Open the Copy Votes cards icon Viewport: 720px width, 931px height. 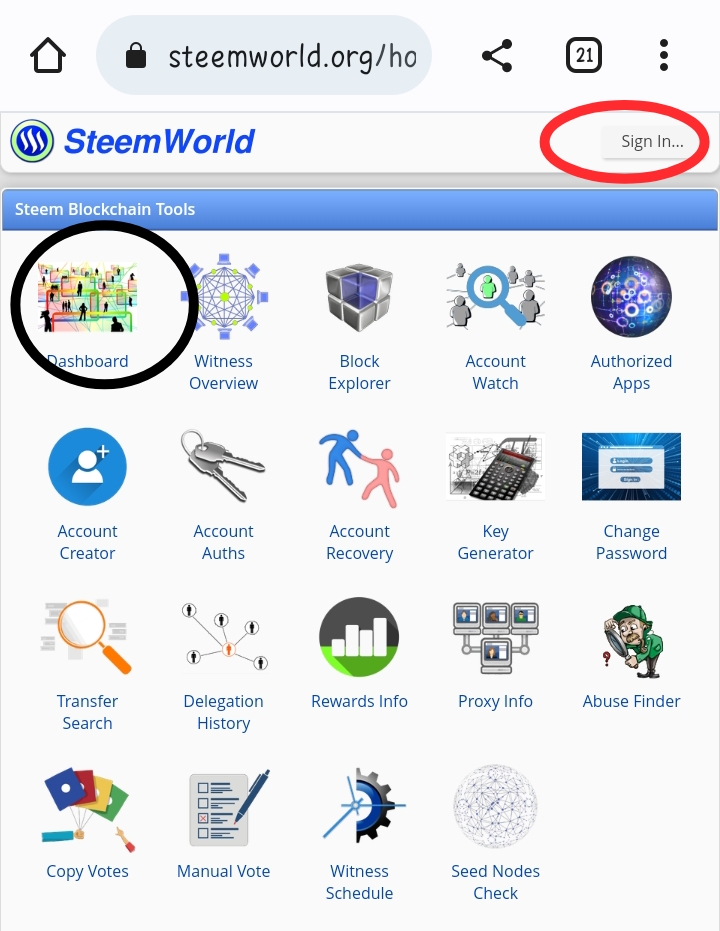tap(87, 808)
